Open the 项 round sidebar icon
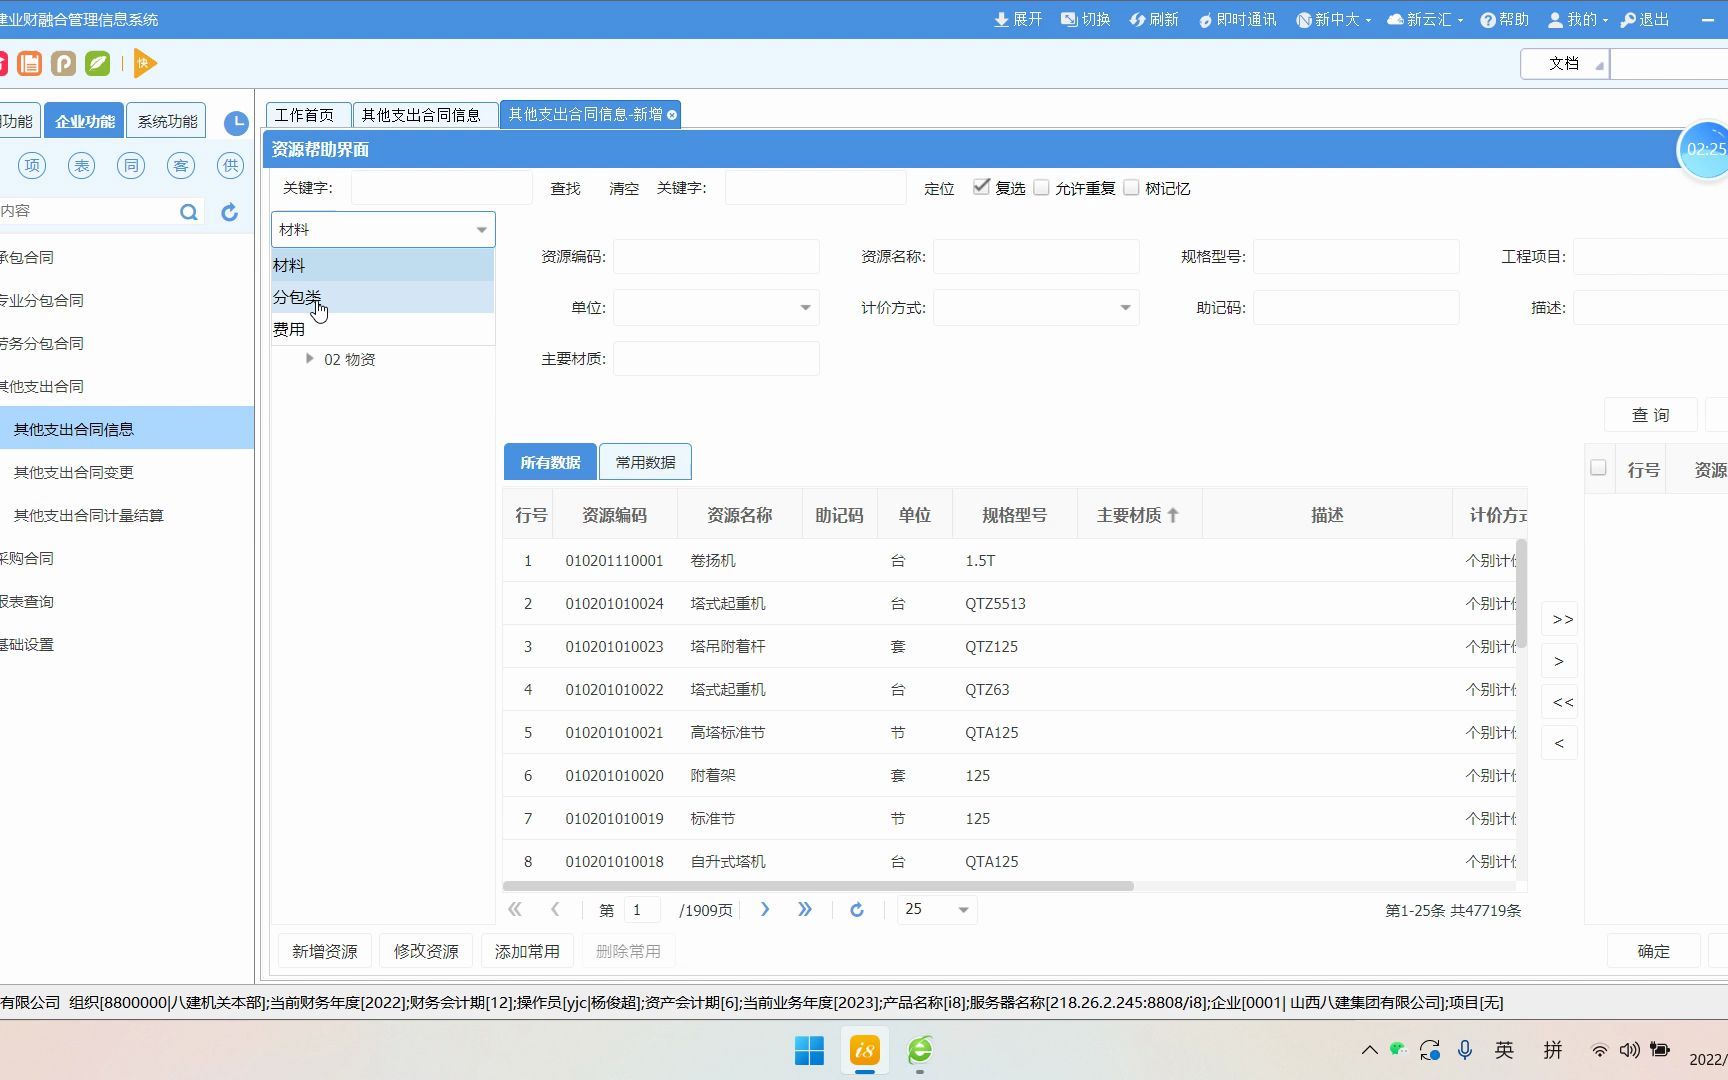Image resolution: width=1728 pixels, height=1080 pixels. pos(32,165)
